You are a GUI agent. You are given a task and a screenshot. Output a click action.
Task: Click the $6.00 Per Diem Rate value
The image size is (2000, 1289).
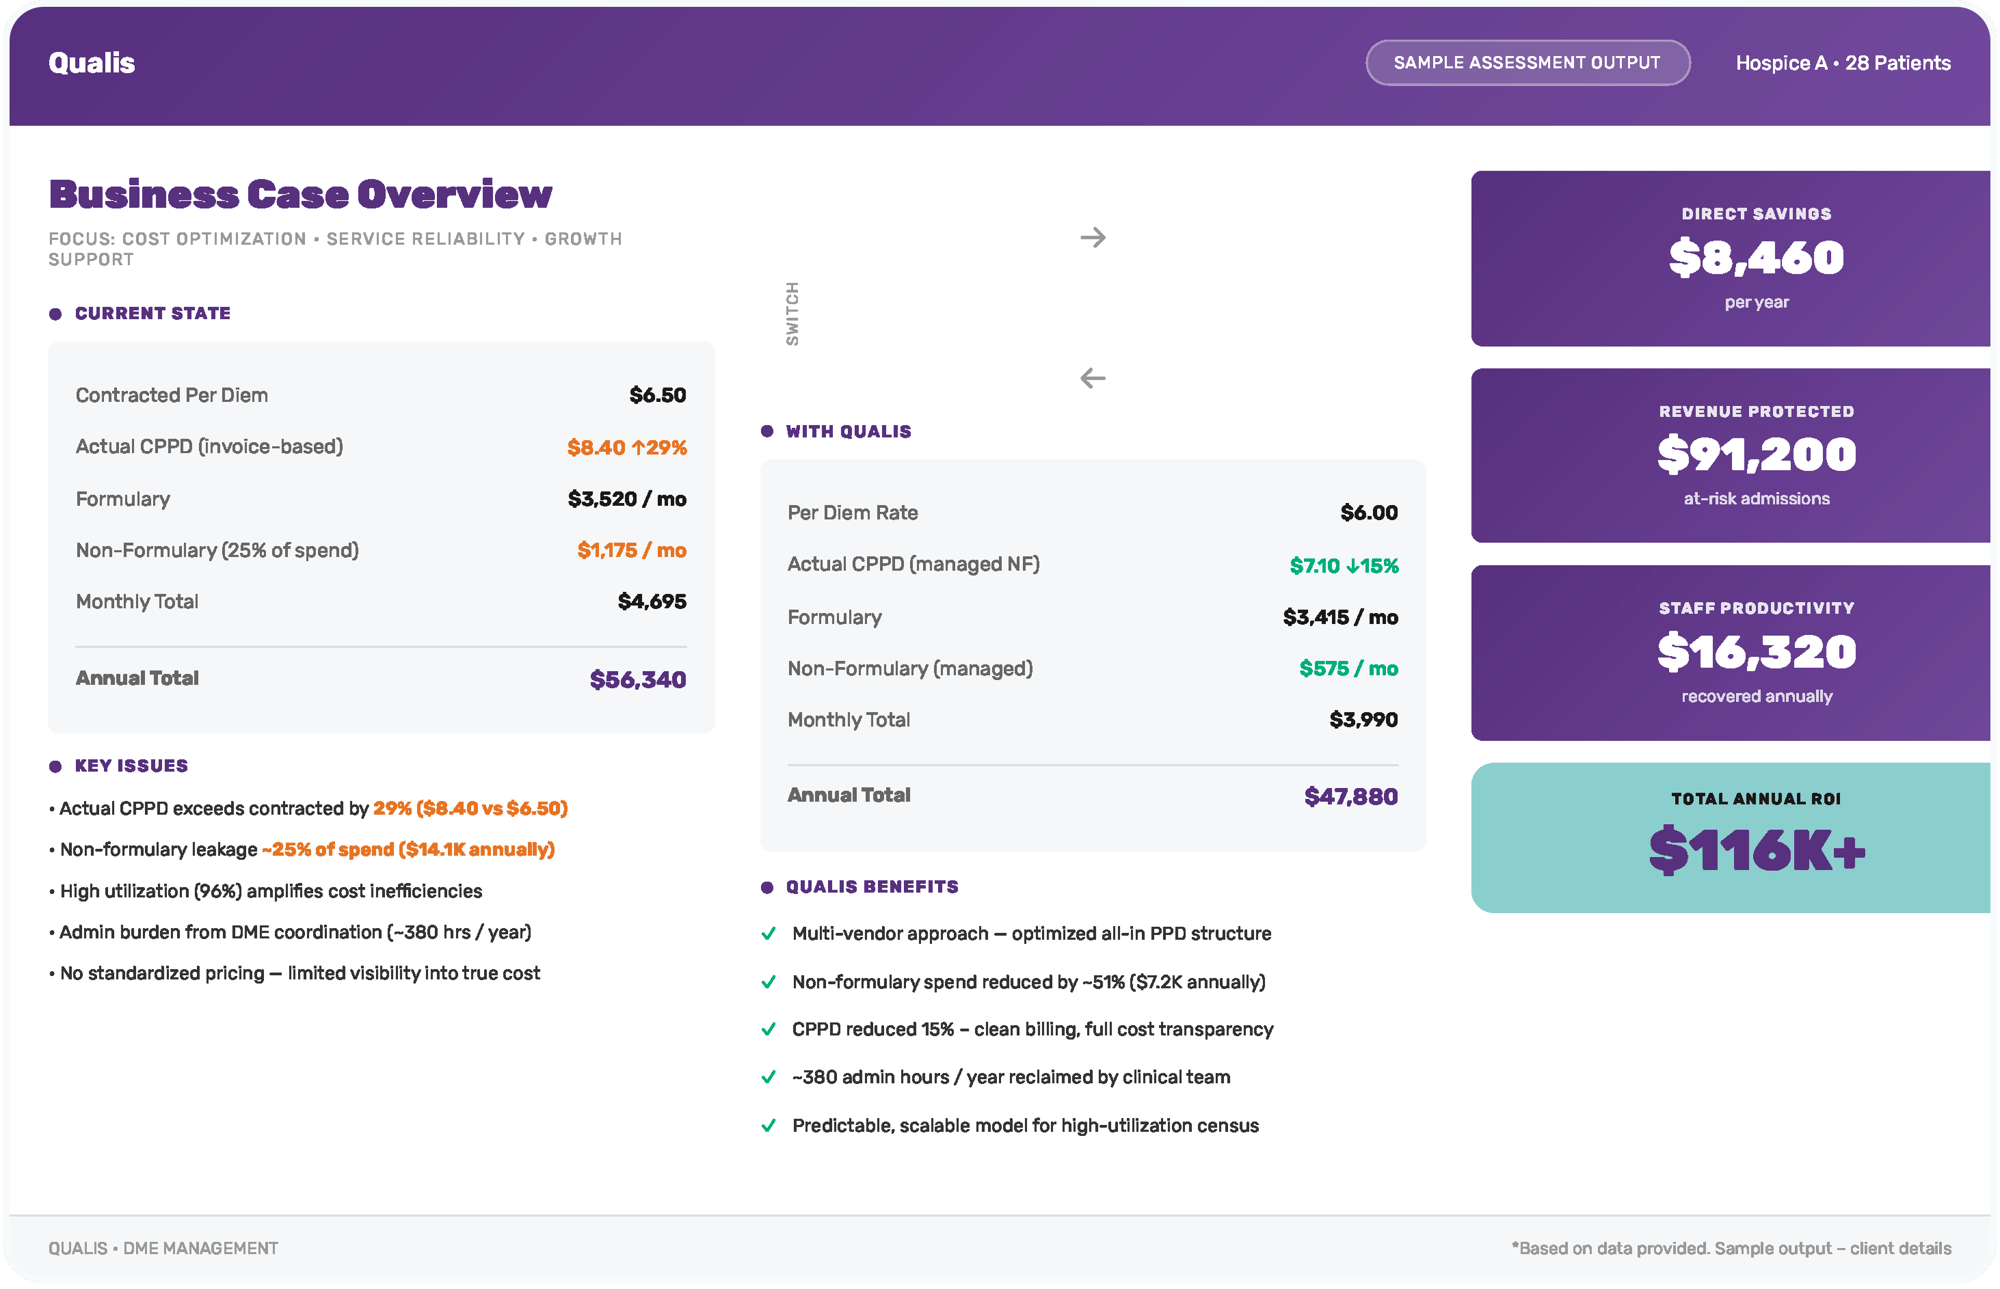(x=1369, y=513)
